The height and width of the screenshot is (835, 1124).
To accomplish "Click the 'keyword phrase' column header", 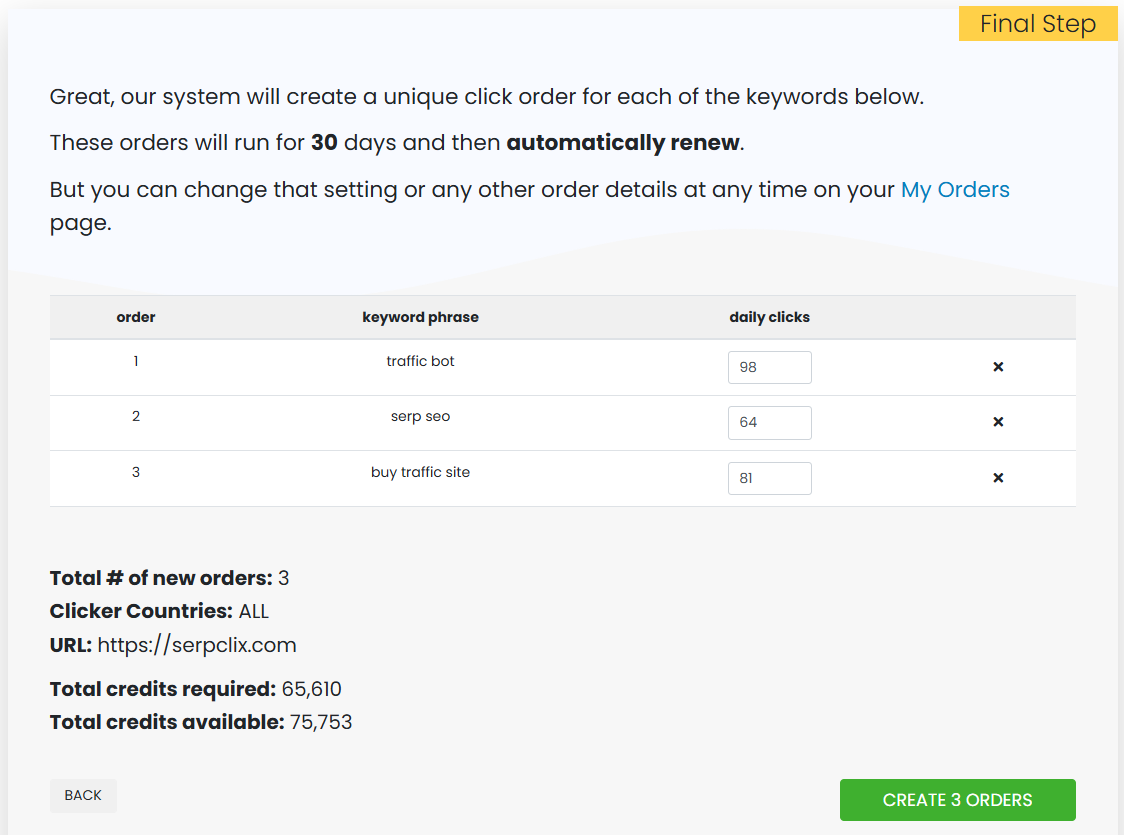I will click(x=420, y=317).
